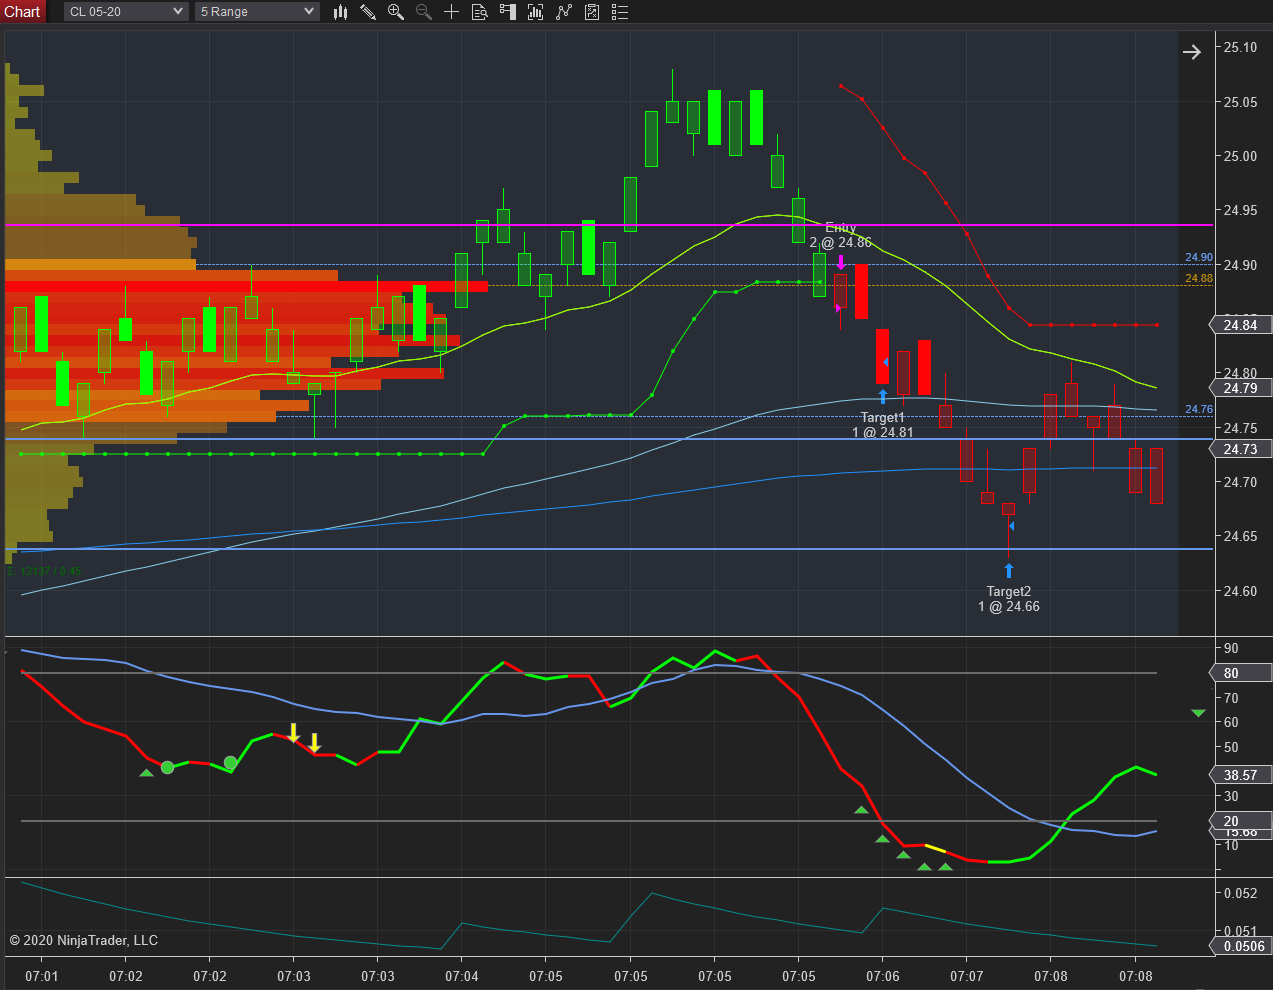Click the 20 oversold level marker
The image size is (1273, 990).
1242,821
